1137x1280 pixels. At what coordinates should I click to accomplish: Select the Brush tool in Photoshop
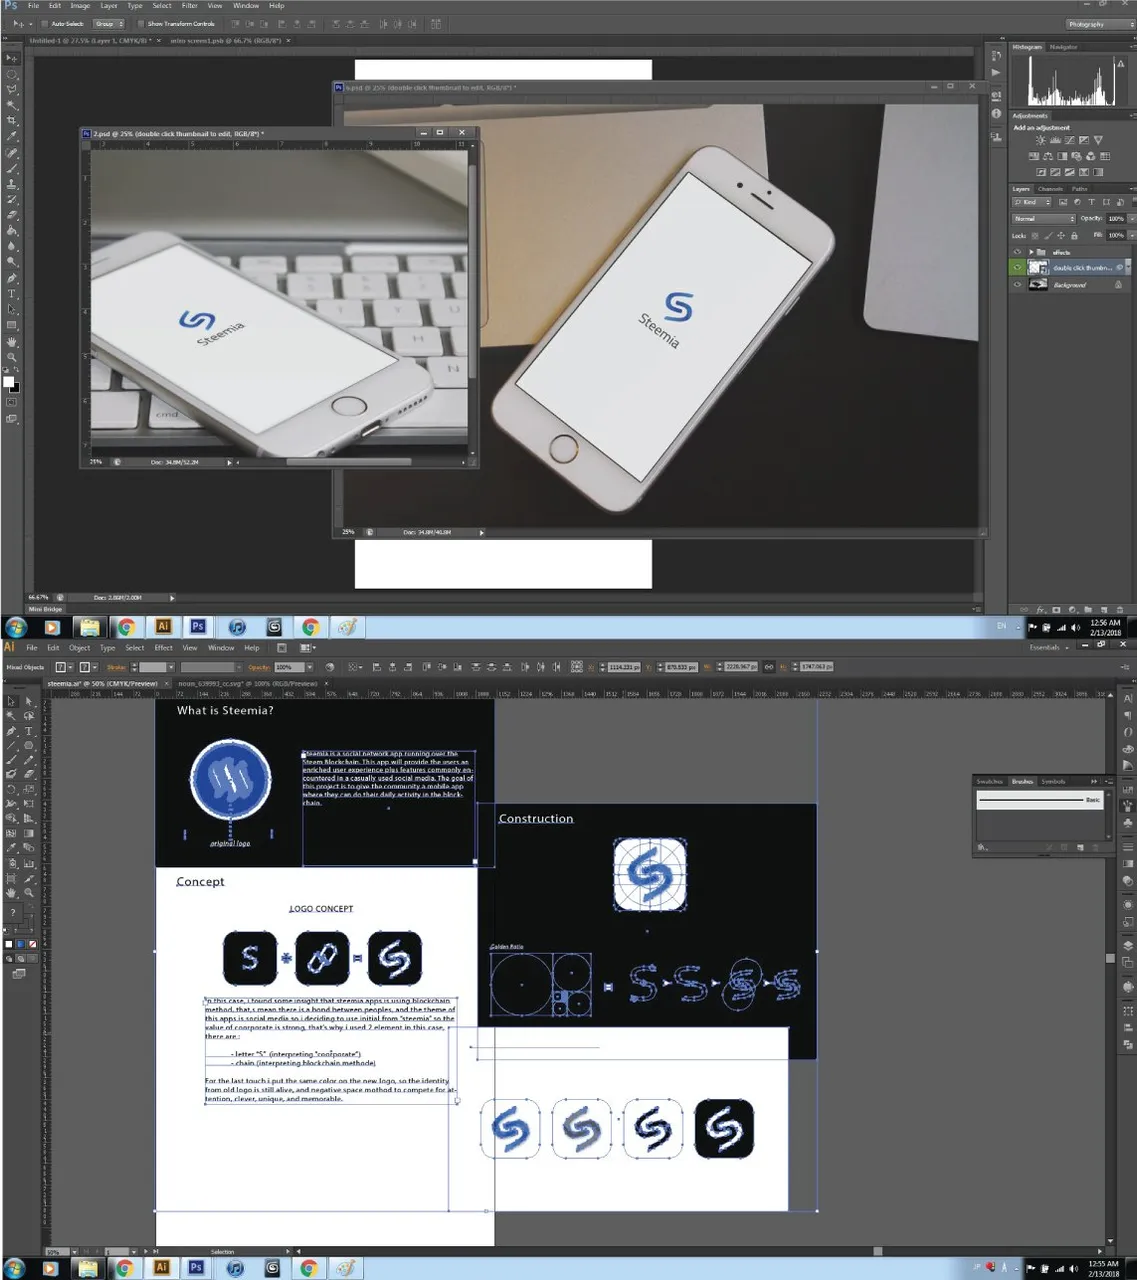tap(12, 168)
